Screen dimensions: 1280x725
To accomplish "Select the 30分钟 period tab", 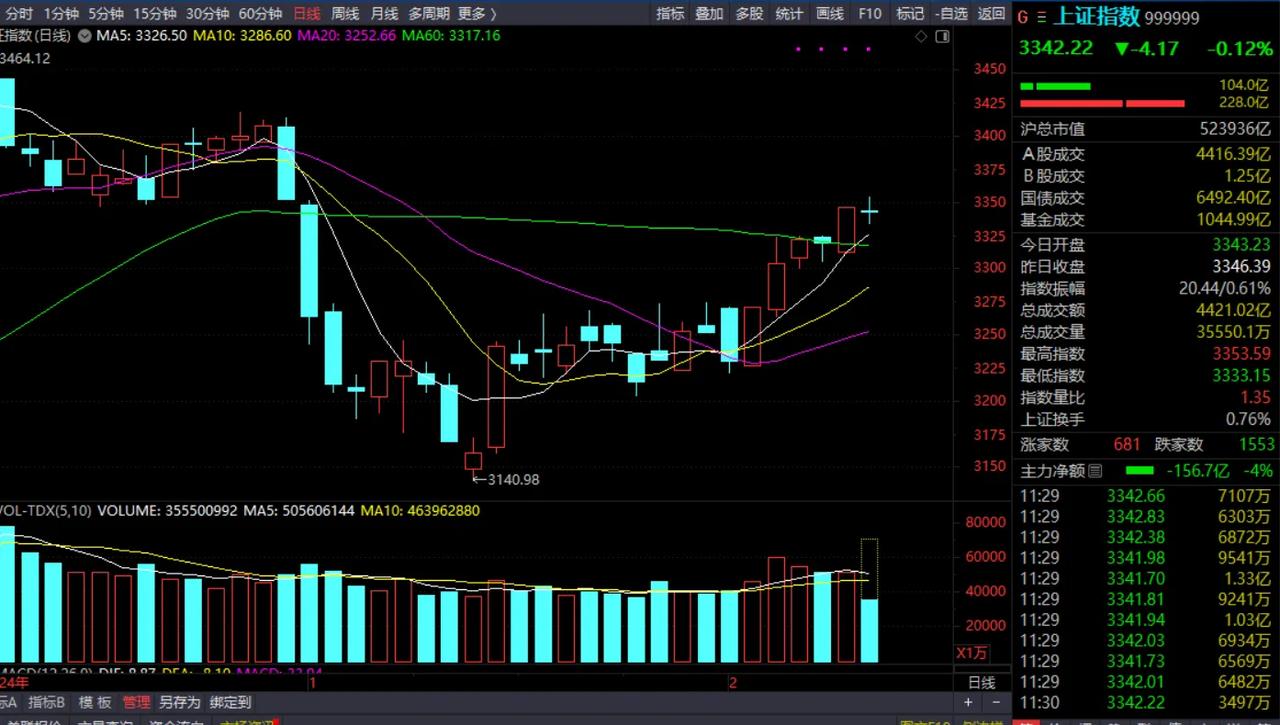I will click(207, 13).
